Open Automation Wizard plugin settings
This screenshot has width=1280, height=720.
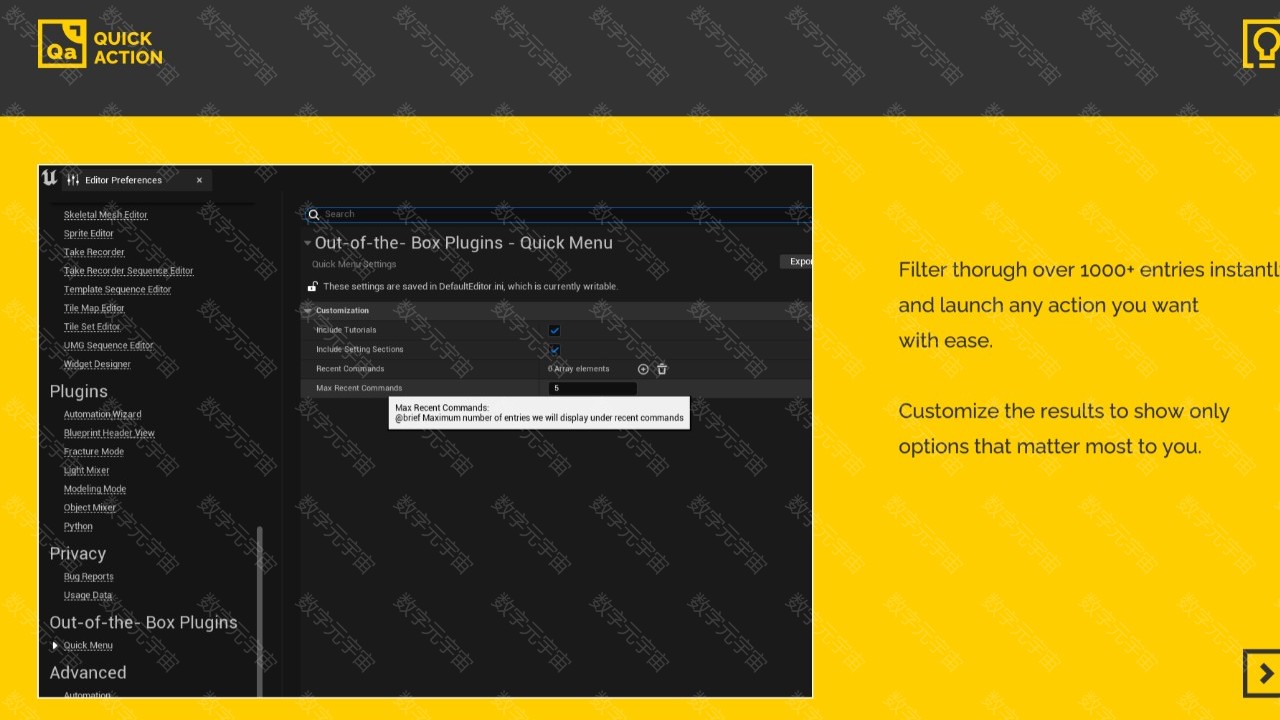pyautogui.click(x=102, y=414)
